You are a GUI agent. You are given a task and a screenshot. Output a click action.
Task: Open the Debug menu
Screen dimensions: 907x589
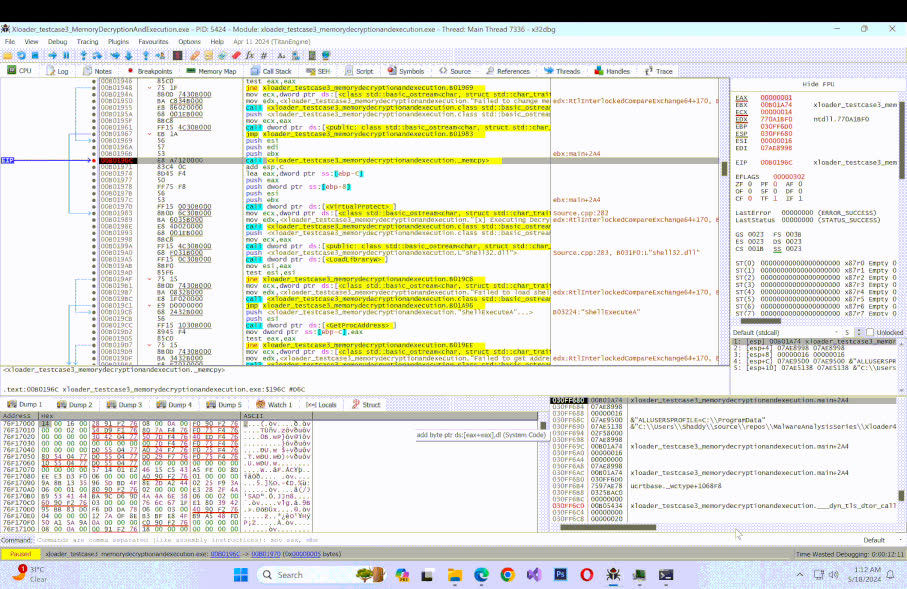point(57,42)
